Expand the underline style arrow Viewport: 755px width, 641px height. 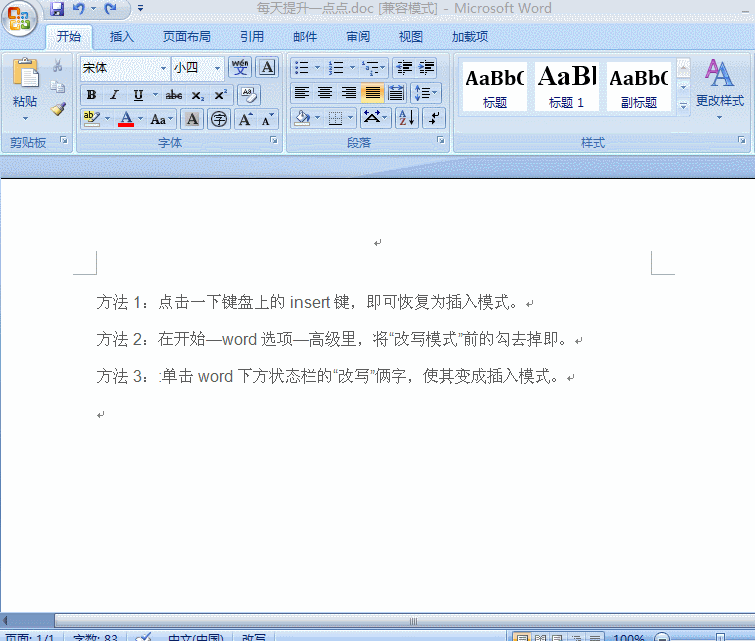click(x=155, y=95)
